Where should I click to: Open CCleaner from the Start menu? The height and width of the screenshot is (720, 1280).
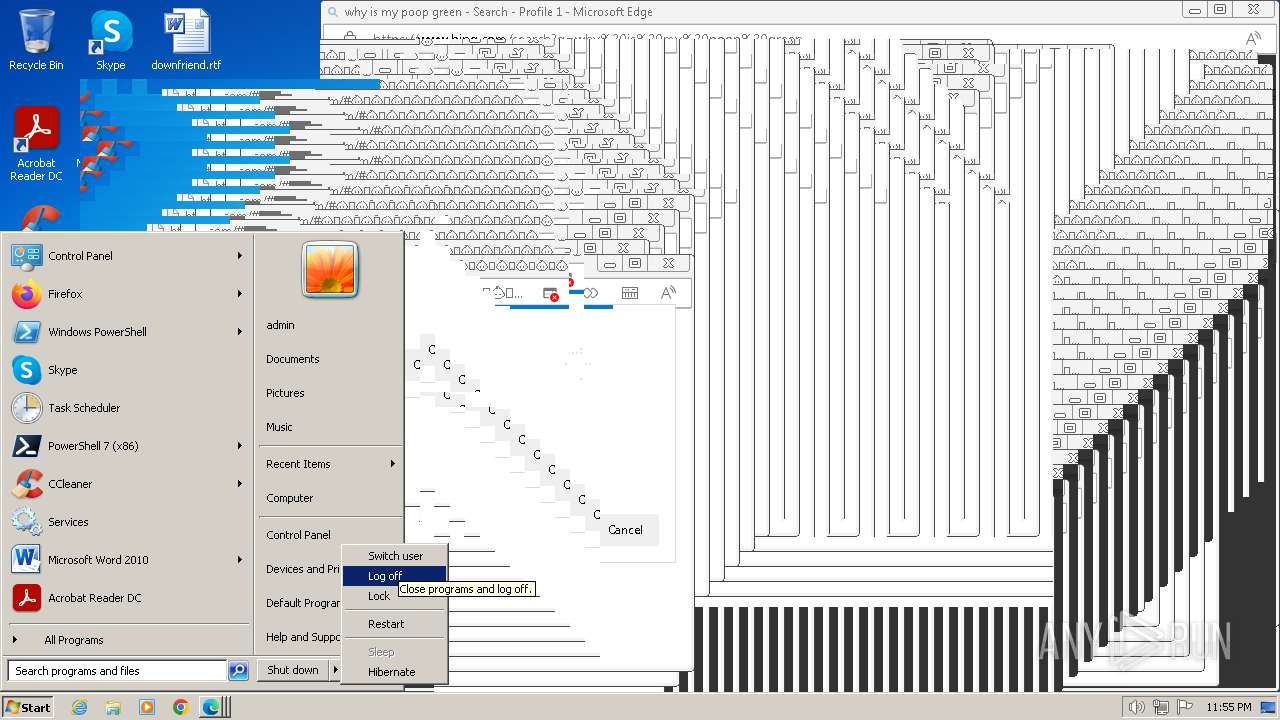point(126,484)
